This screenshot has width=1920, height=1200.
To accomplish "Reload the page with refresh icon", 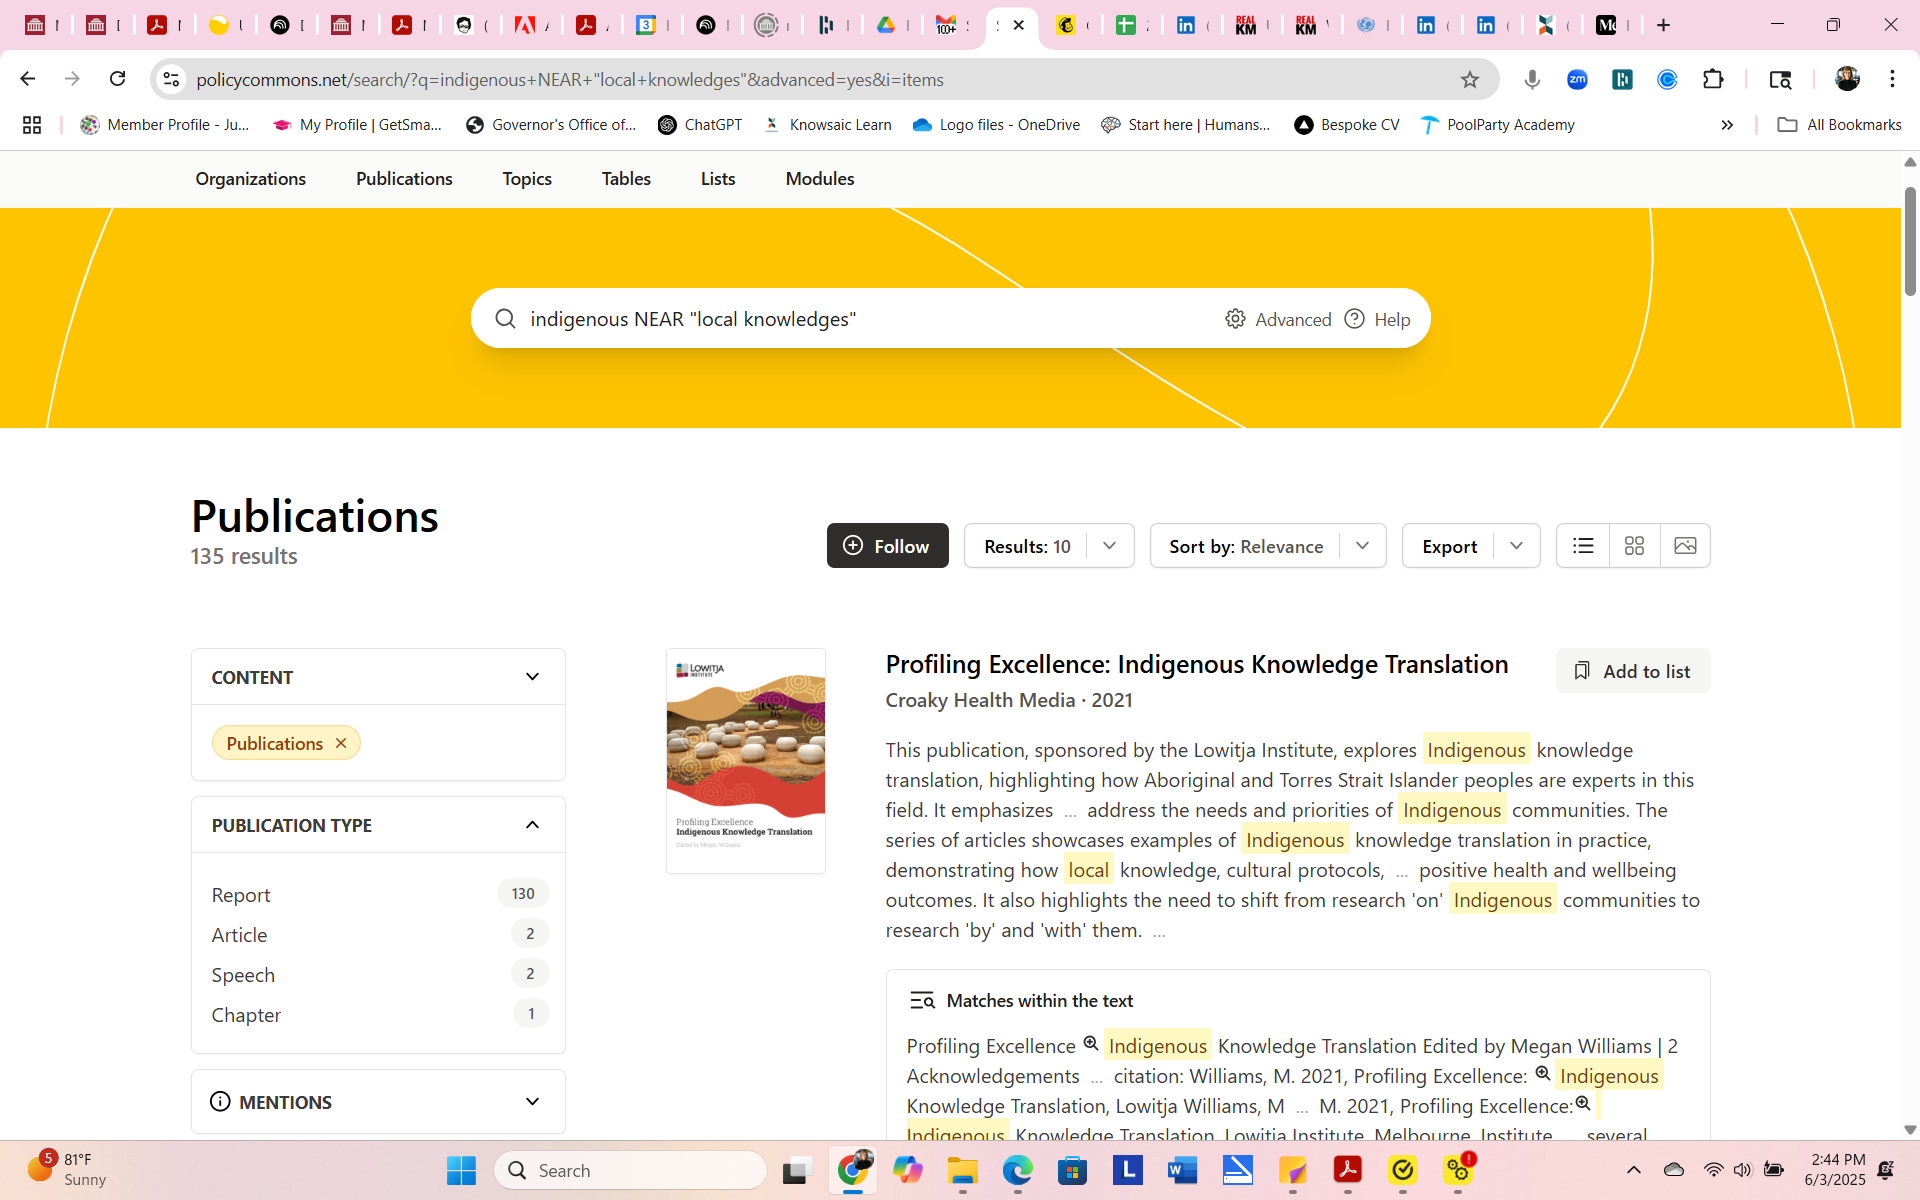I will 118,79.
